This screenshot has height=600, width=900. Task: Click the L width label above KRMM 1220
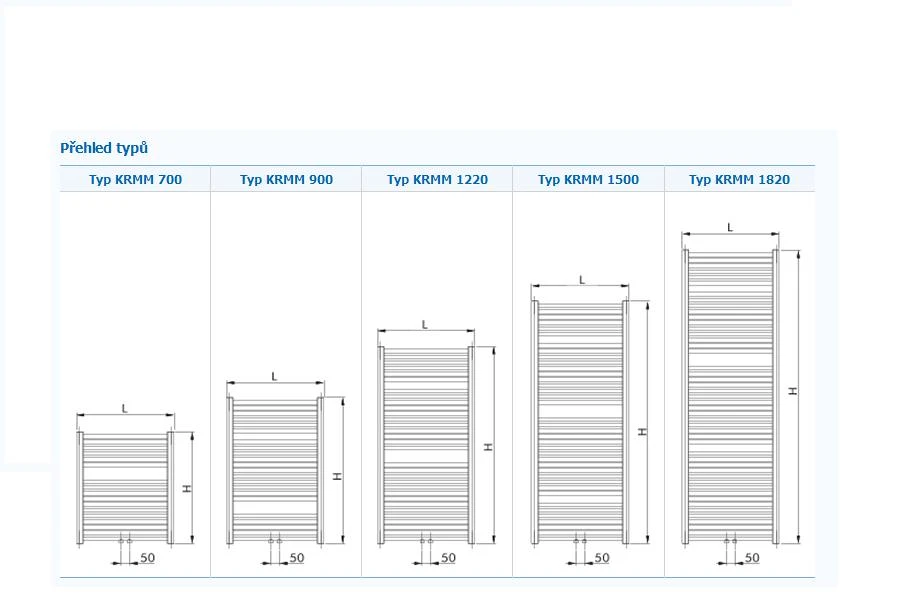click(x=425, y=324)
